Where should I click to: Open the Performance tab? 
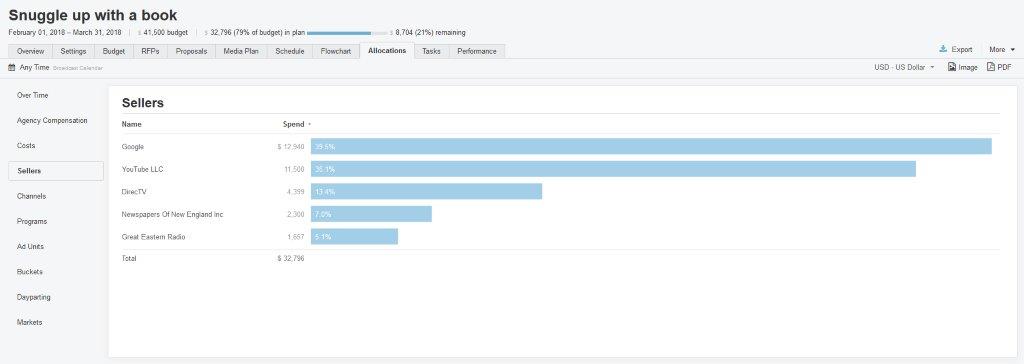477,51
